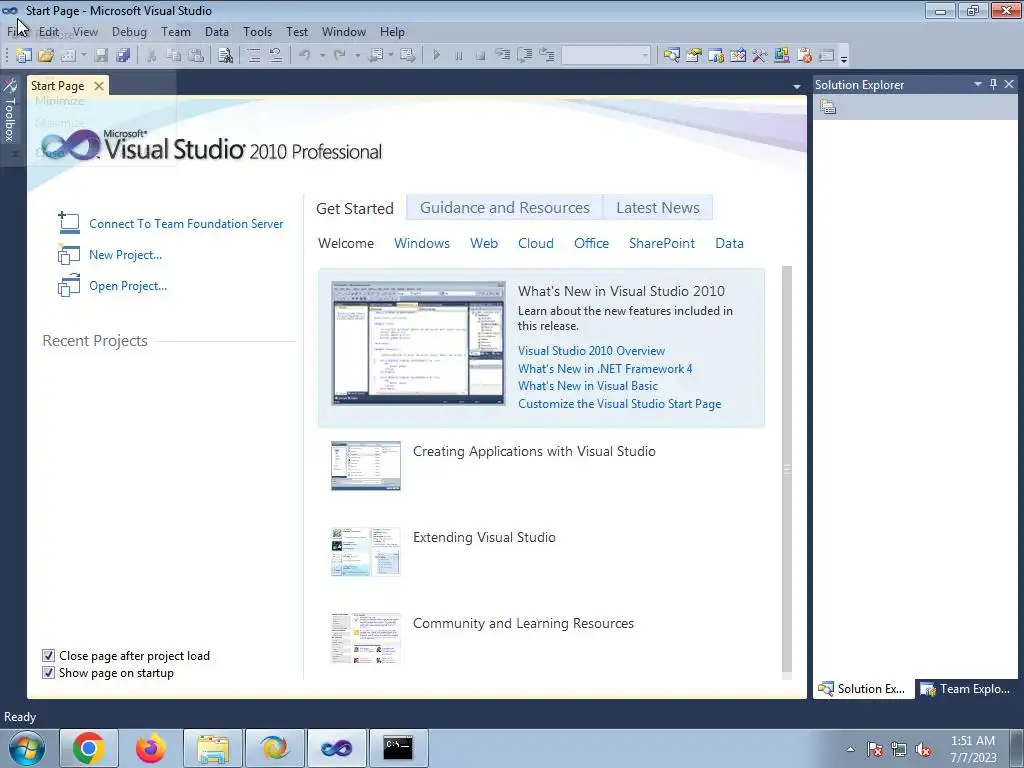Click the Open Project... link

click(128, 285)
